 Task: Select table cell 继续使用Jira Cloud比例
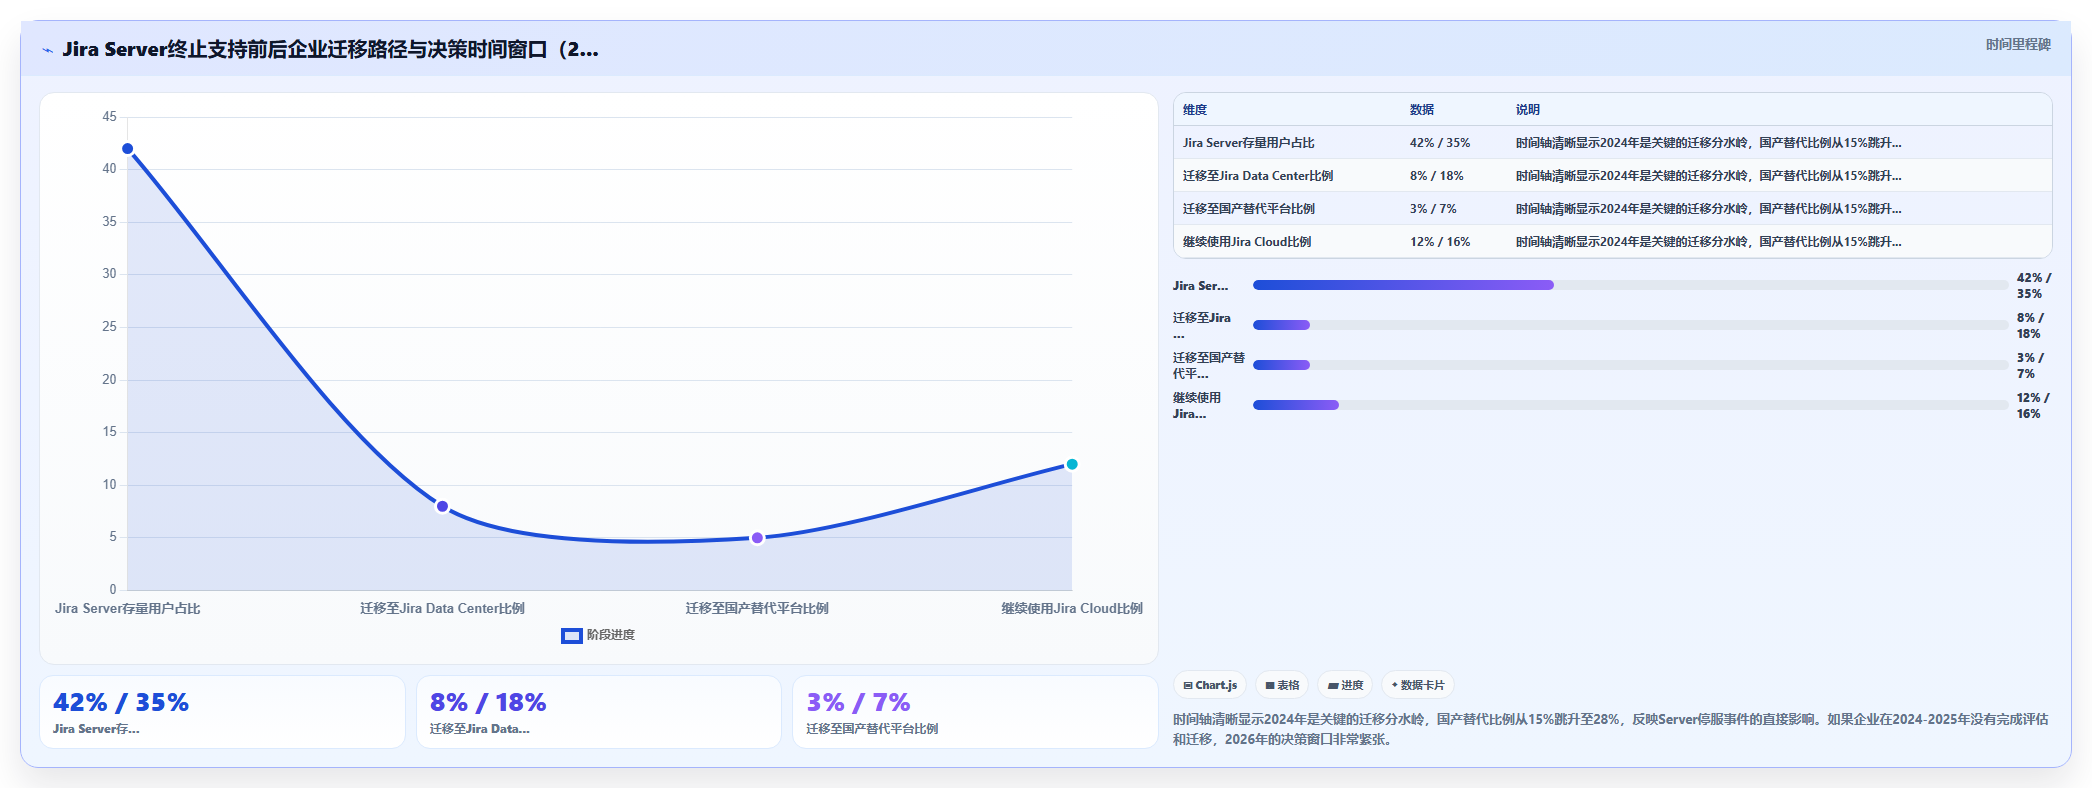(1247, 242)
